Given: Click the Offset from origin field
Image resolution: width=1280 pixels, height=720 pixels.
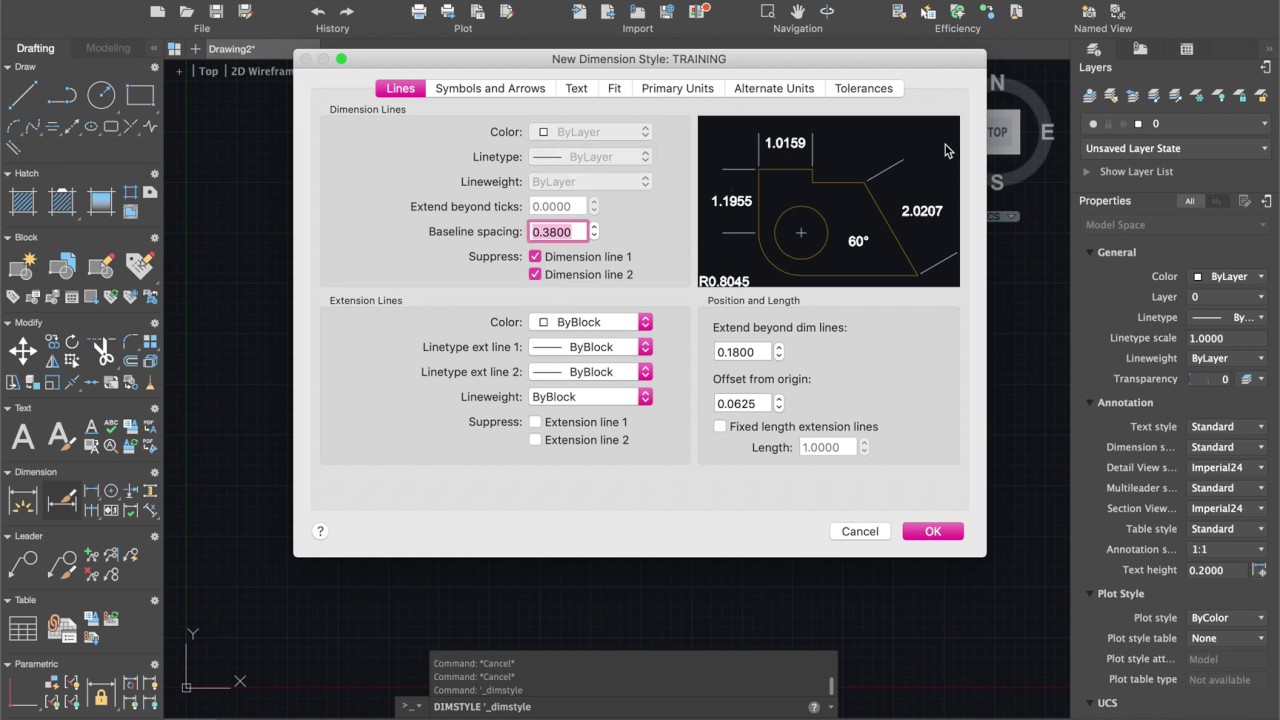Looking at the screenshot, I should click(x=743, y=403).
